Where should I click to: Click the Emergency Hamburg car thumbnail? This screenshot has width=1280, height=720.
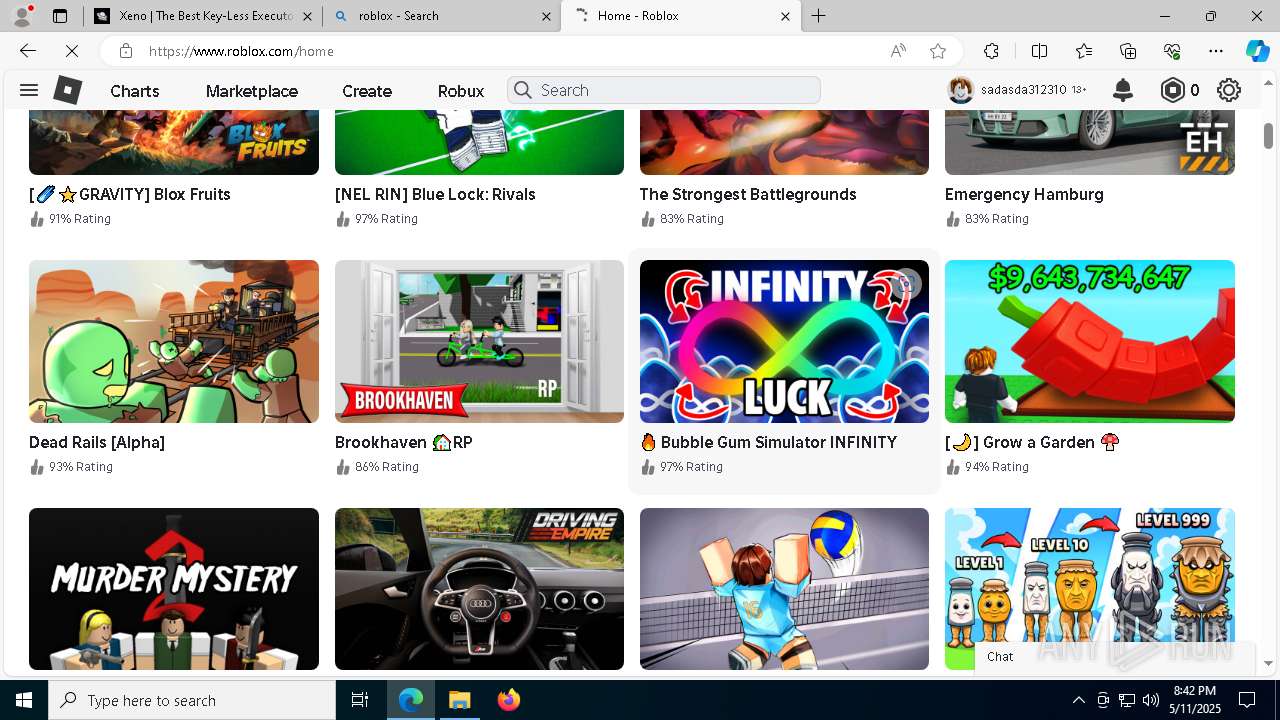click(x=1090, y=142)
